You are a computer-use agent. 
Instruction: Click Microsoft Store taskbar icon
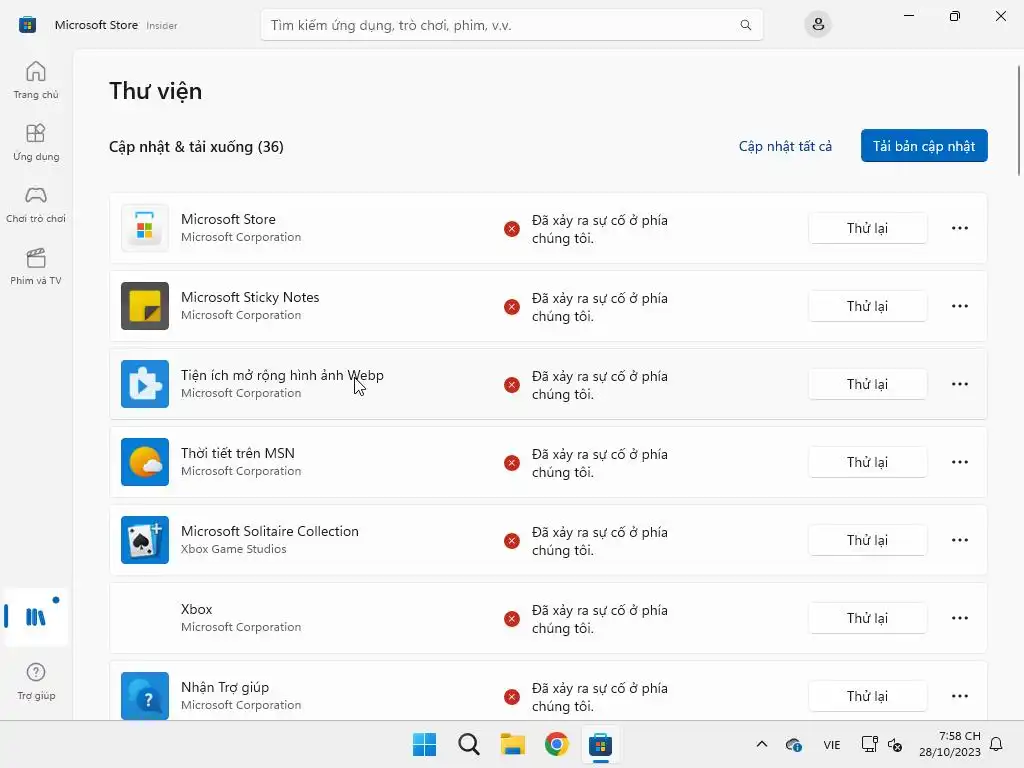600,744
